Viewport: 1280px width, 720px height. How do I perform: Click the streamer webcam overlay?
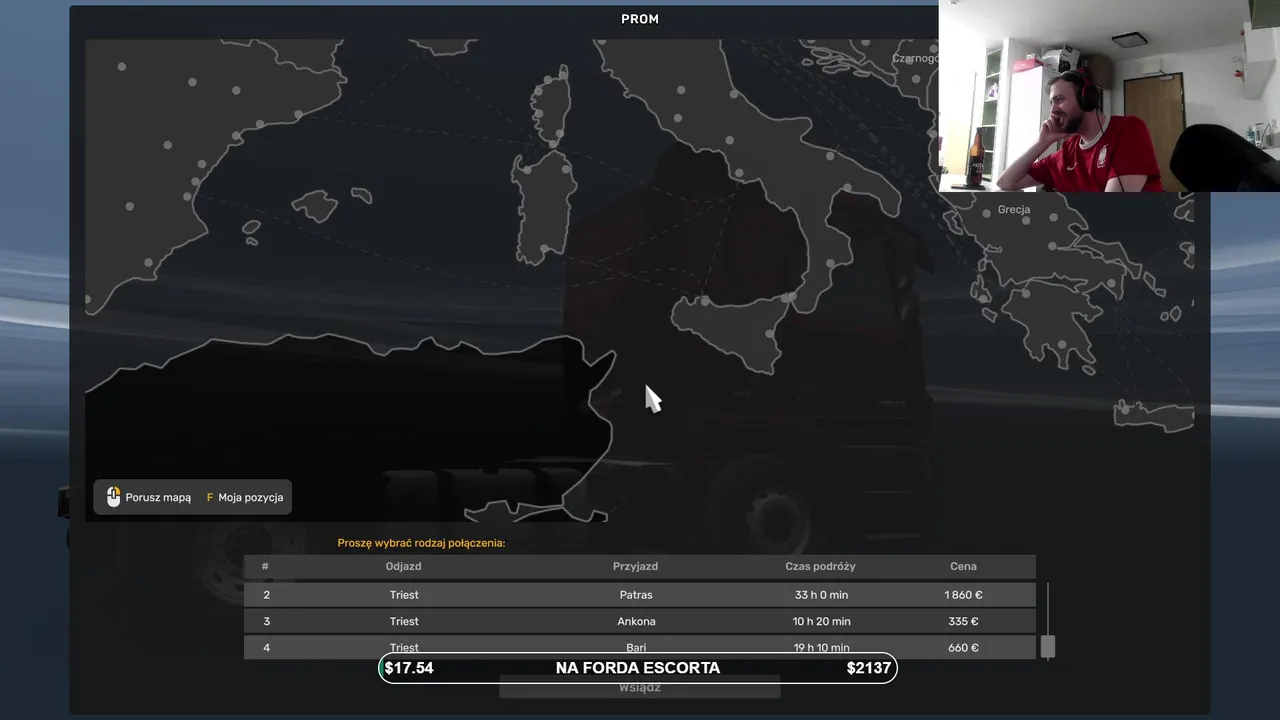coord(1109,95)
